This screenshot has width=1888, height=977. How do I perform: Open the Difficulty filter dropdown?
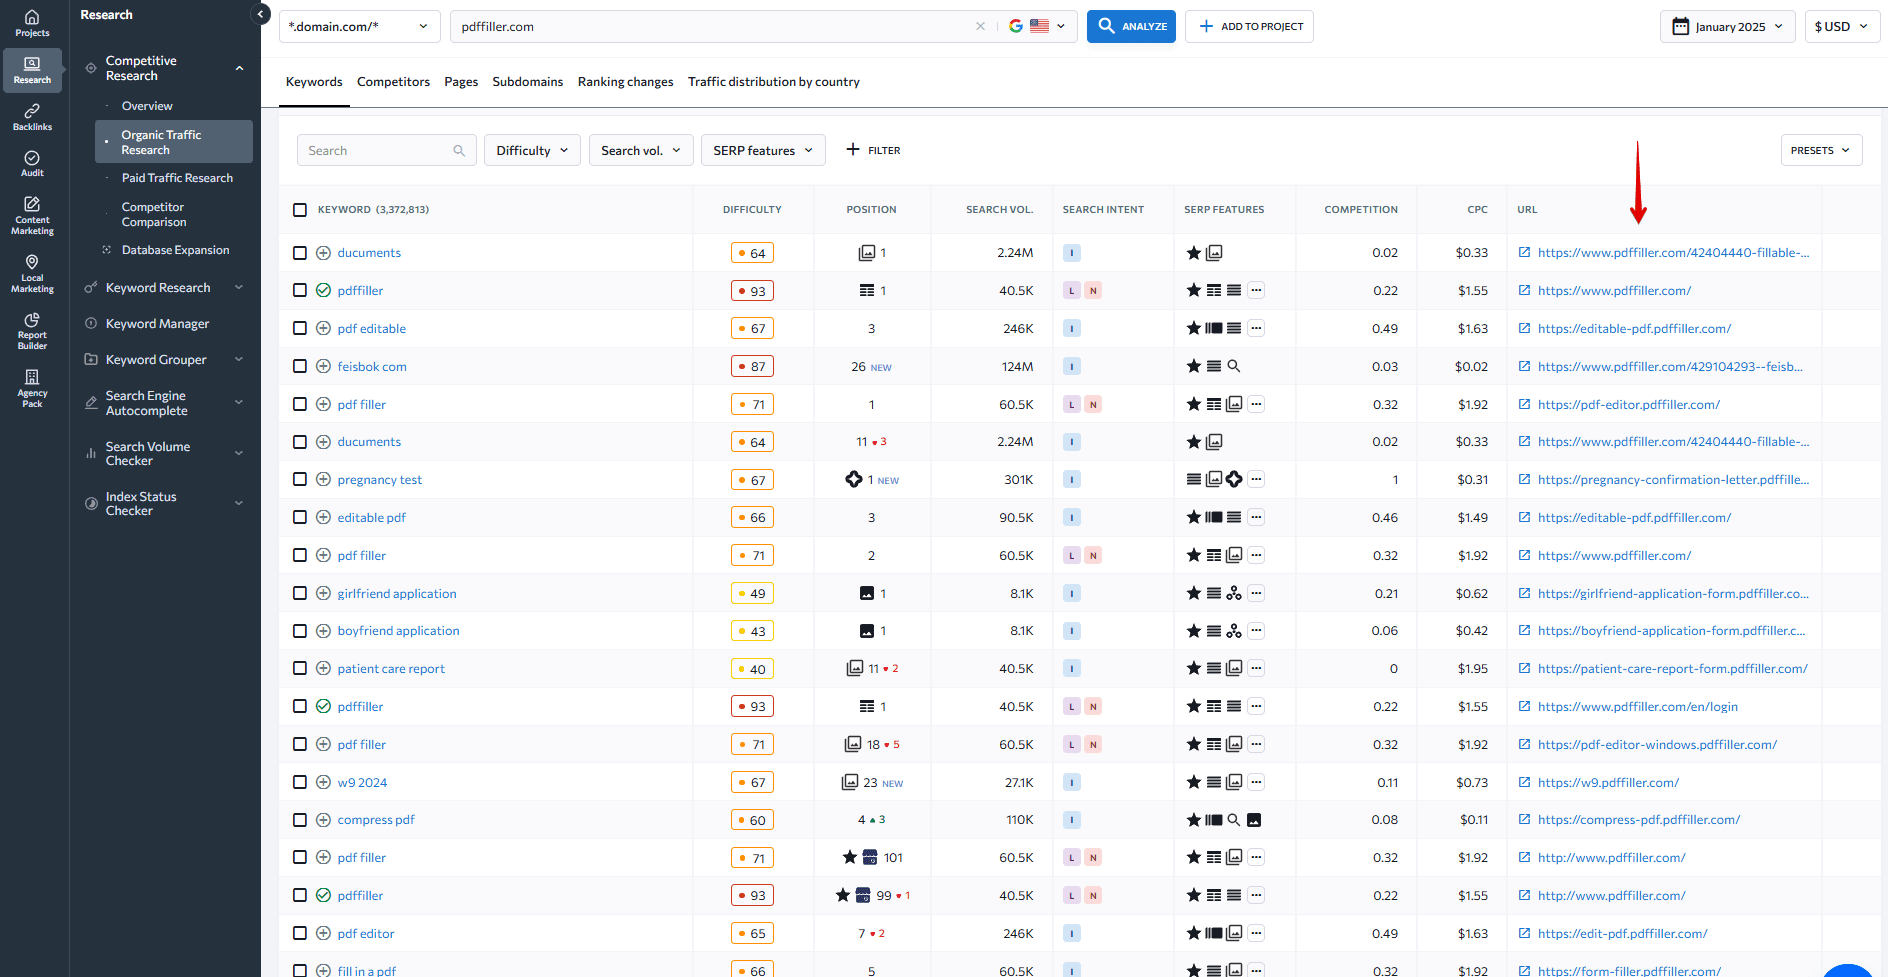532,150
